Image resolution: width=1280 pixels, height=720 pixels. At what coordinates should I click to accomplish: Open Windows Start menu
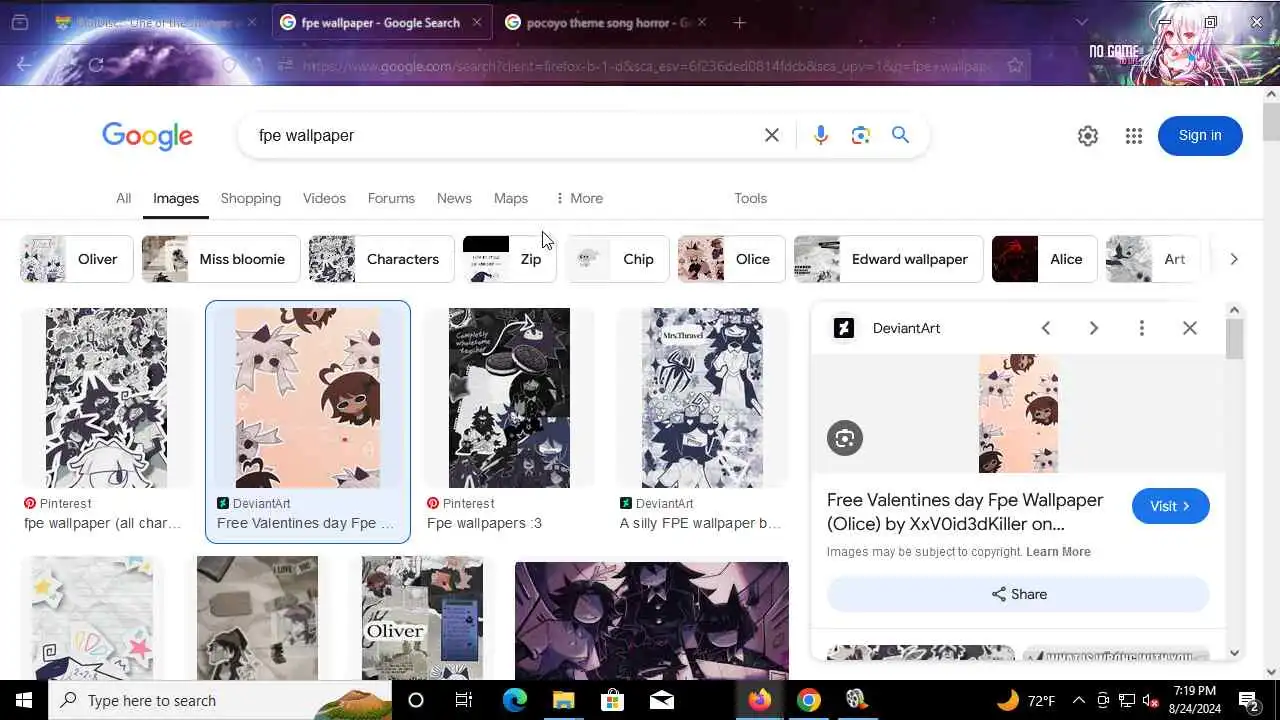[x=24, y=700]
